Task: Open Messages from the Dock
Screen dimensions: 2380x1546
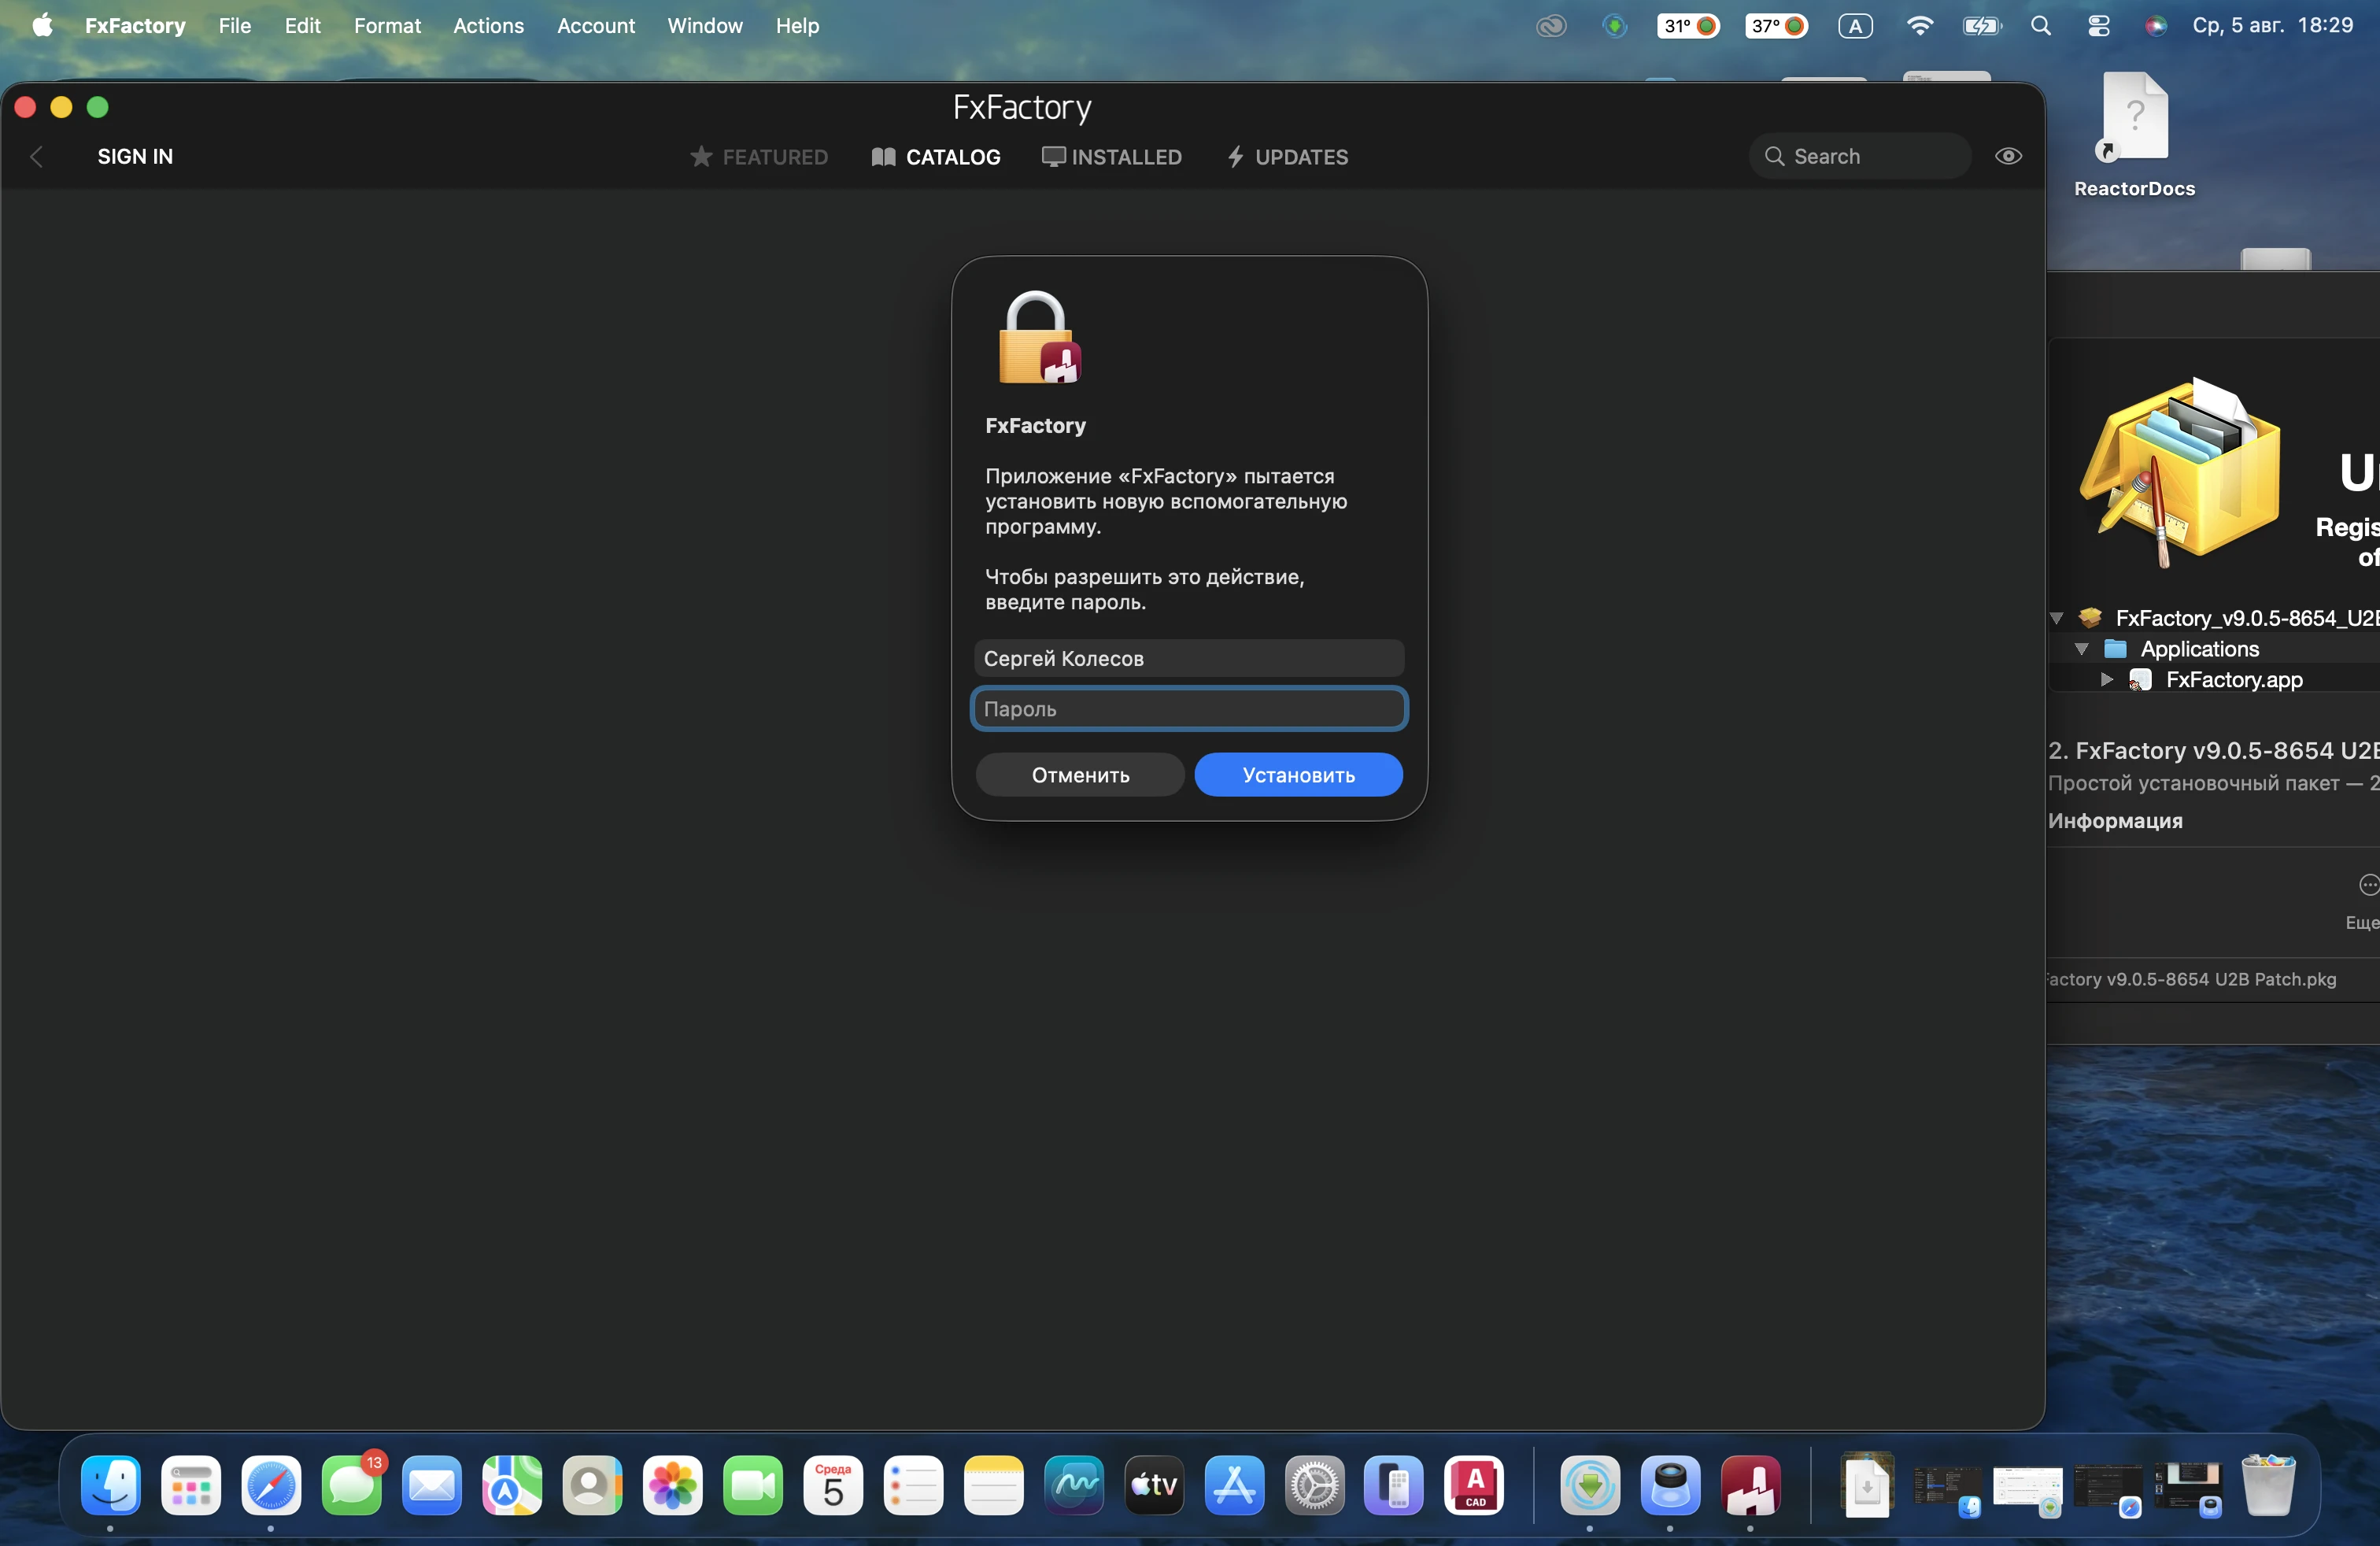Action: 352,1485
